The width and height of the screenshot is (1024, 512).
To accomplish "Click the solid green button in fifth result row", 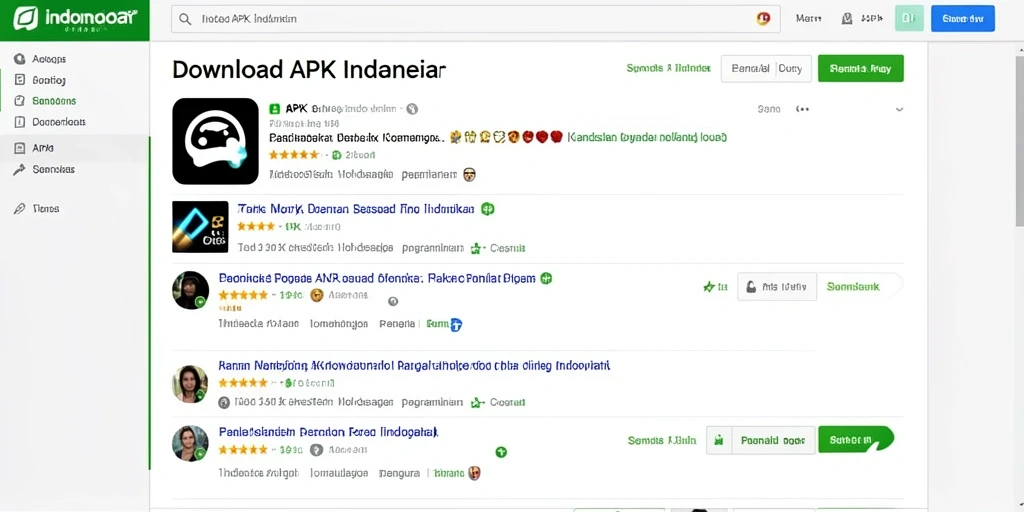I will 856,440.
